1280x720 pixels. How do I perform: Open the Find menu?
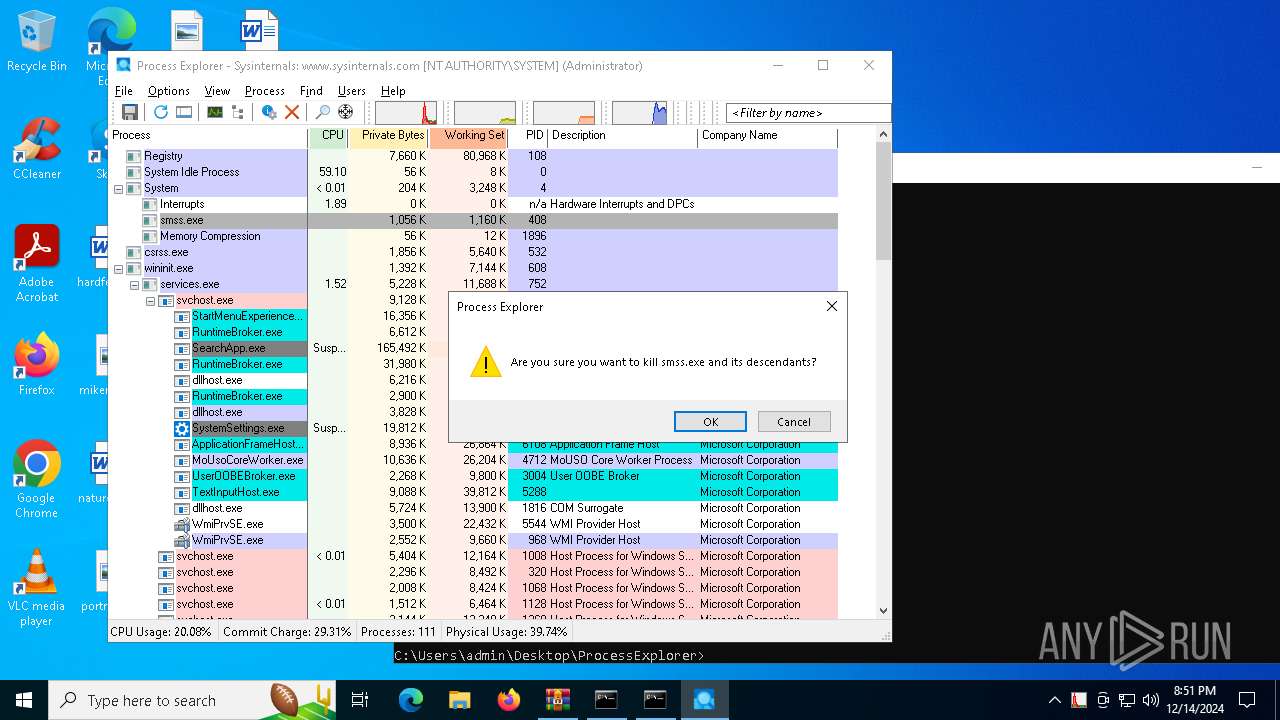[x=311, y=91]
